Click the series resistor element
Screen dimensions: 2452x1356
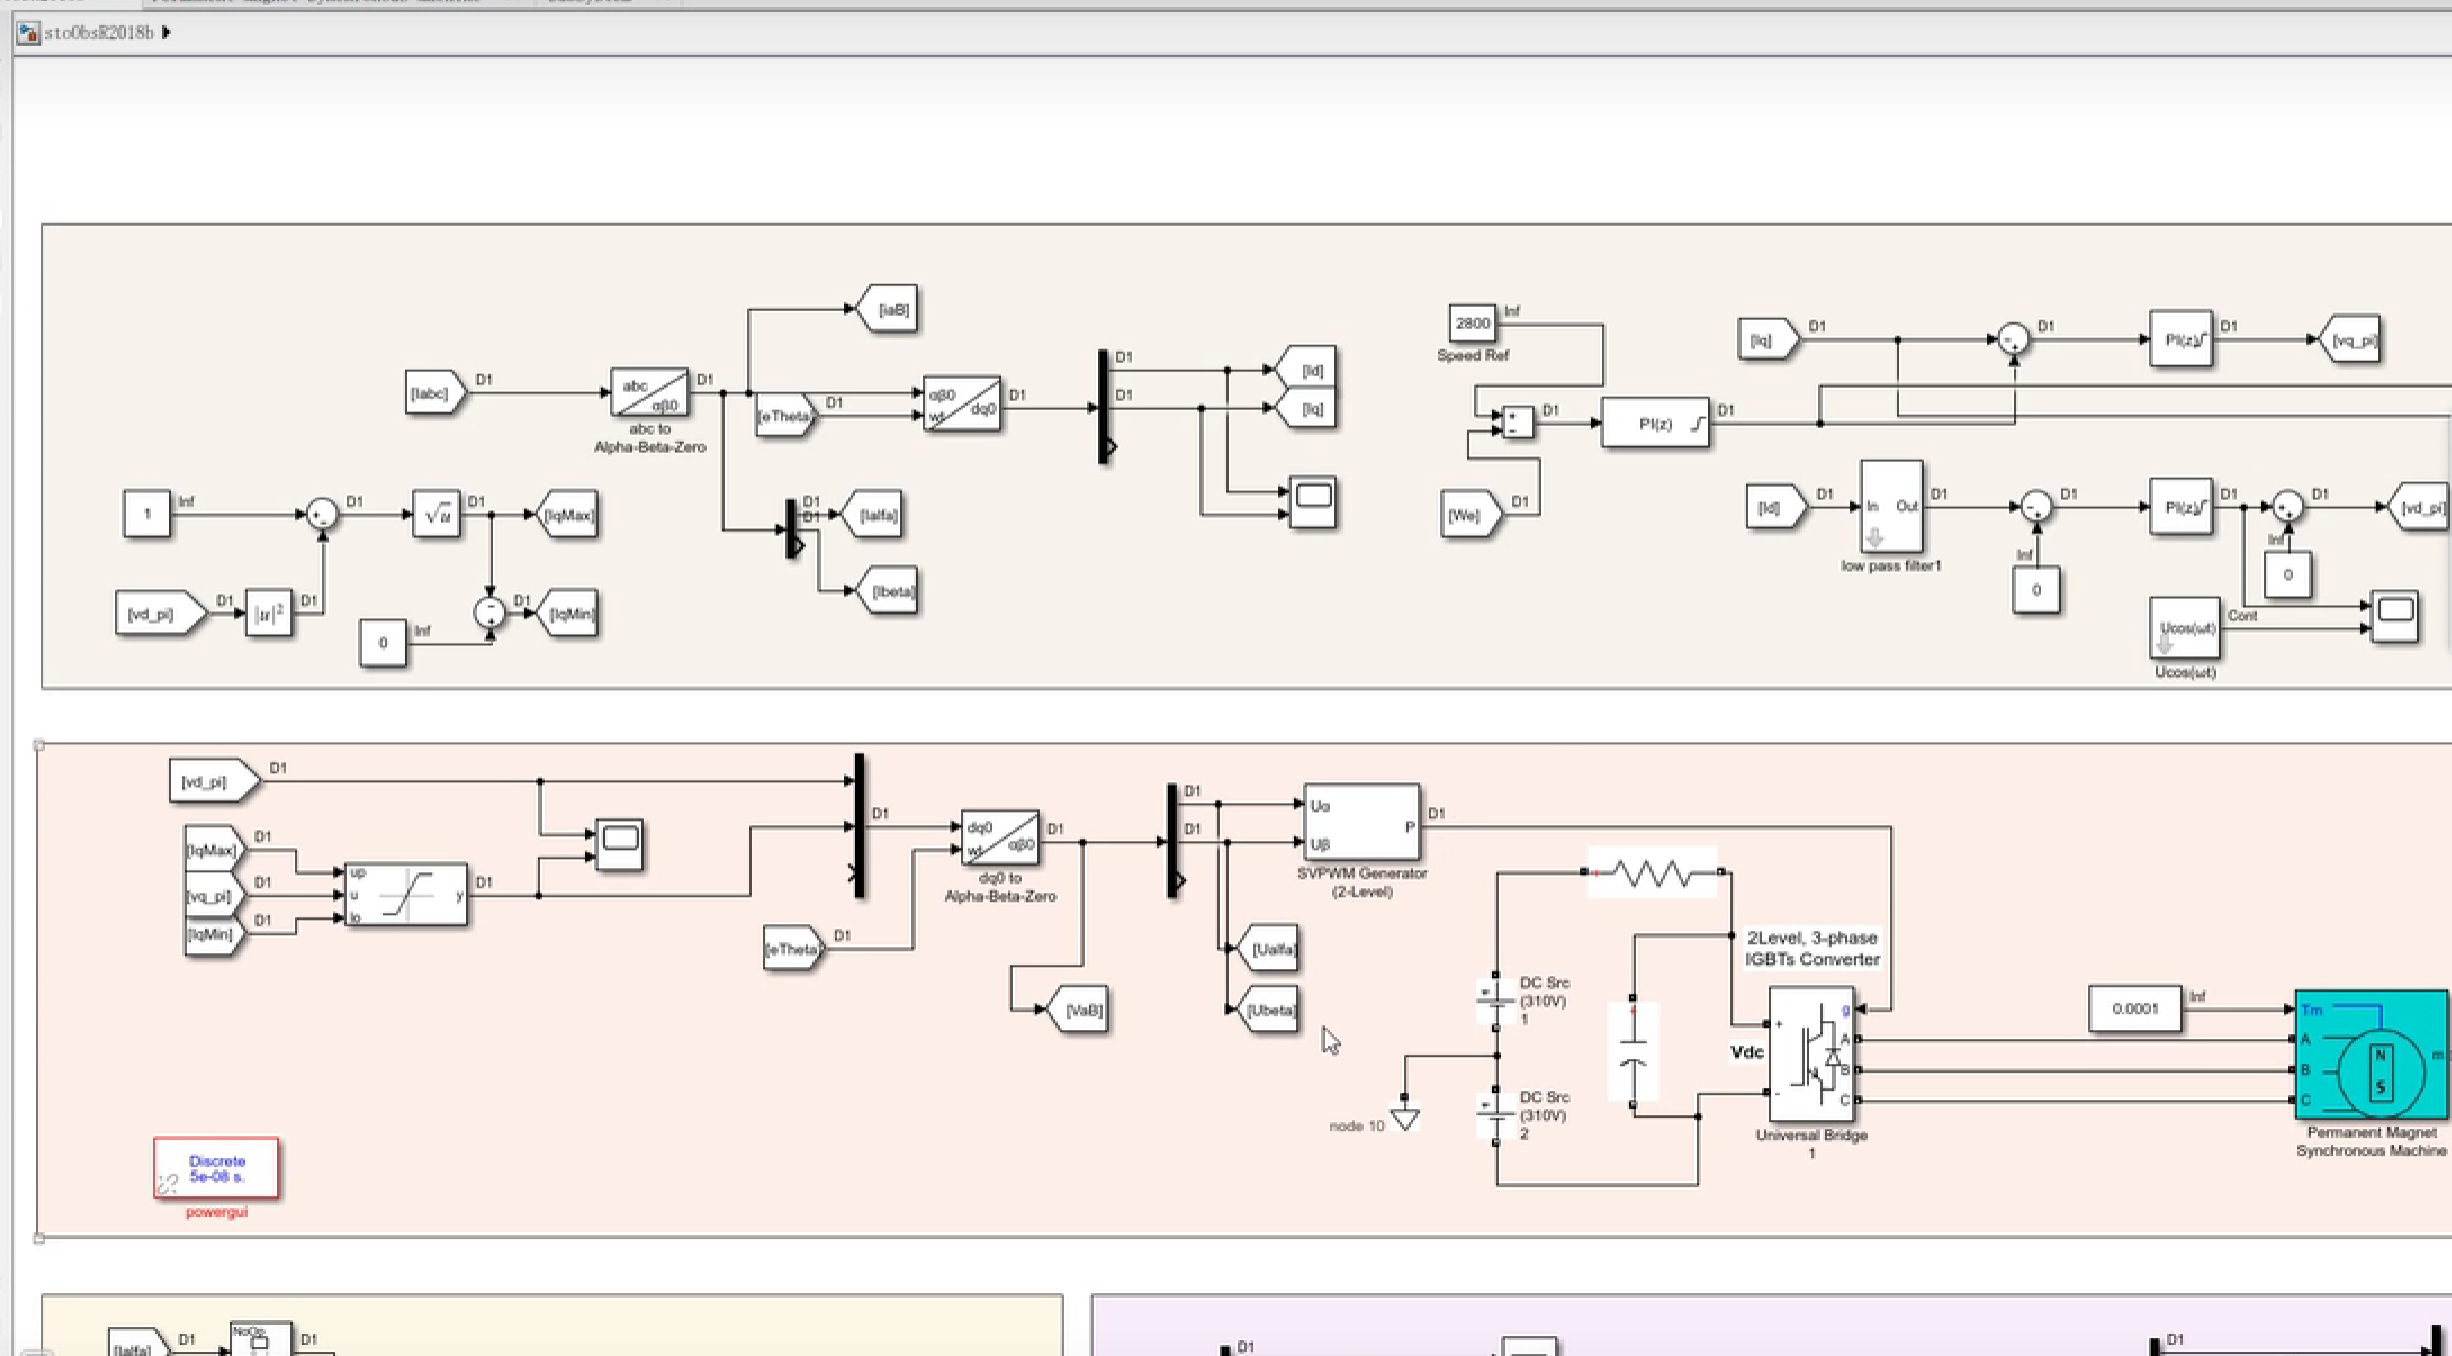pyautogui.click(x=1653, y=873)
